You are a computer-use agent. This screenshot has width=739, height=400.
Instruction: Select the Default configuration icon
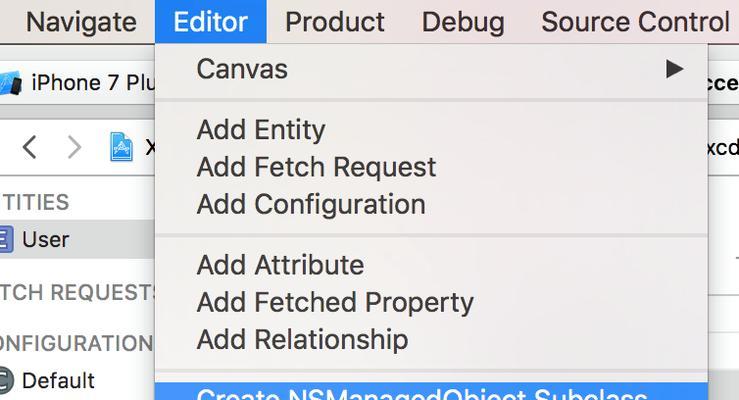pyautogui.click(x=6, y=380)
